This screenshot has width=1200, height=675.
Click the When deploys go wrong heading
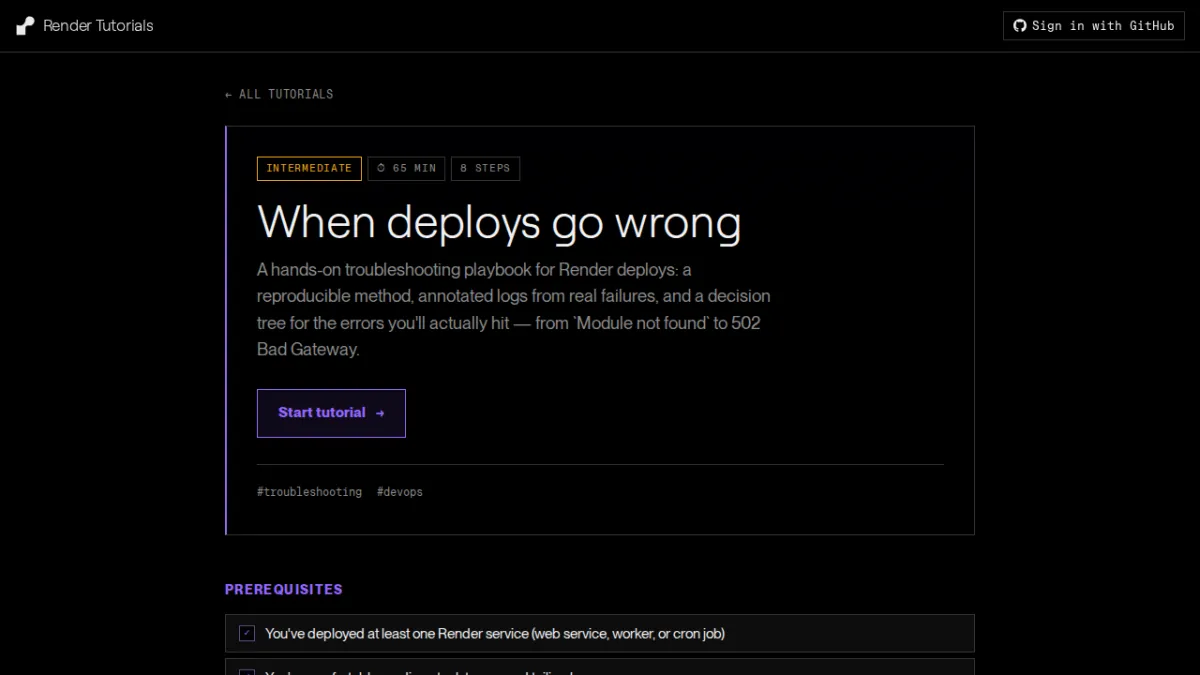pos(499,222)
